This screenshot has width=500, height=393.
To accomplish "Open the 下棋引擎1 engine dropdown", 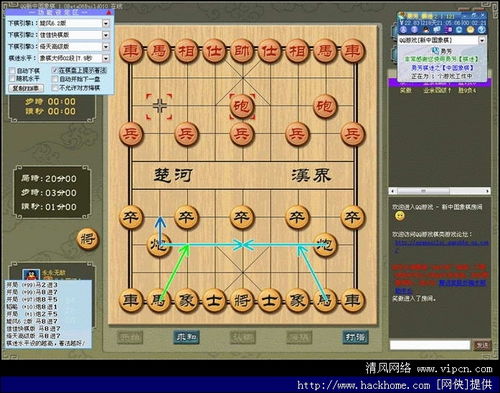I will [x=106, y=23].
